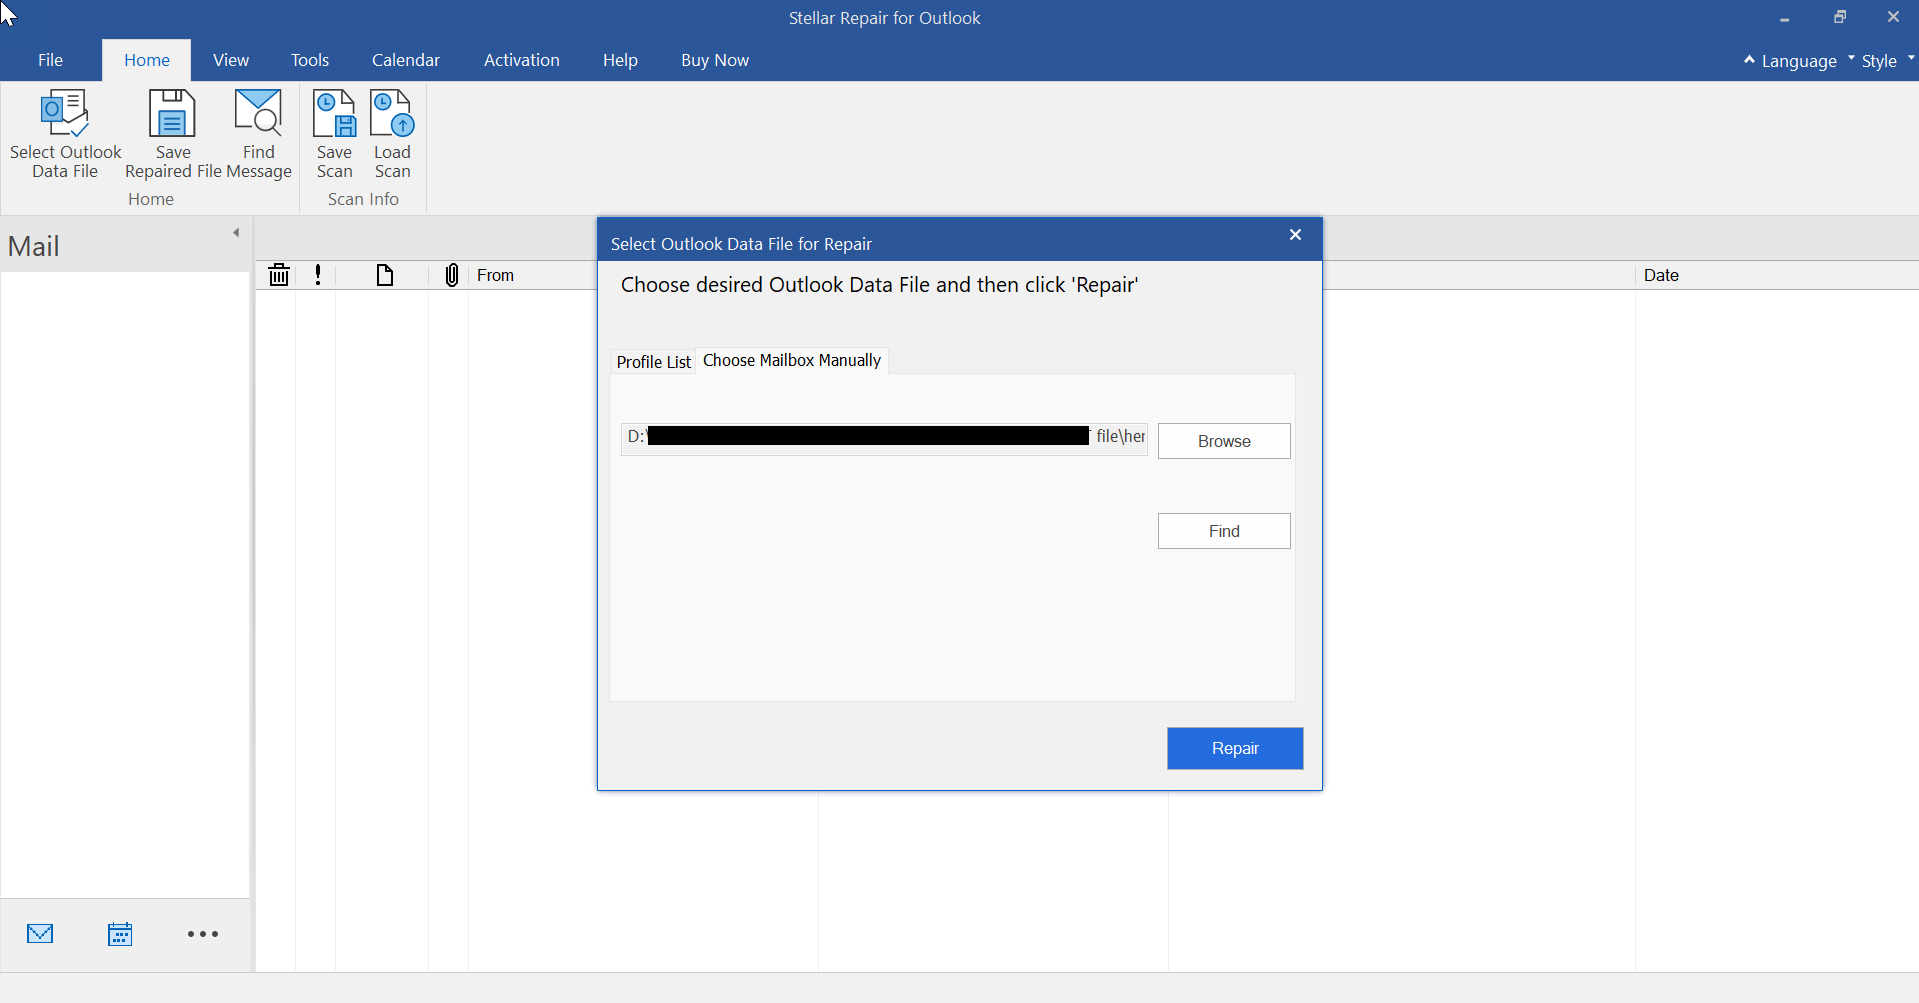Open the Buy Now tab

(x=715, y=60)
